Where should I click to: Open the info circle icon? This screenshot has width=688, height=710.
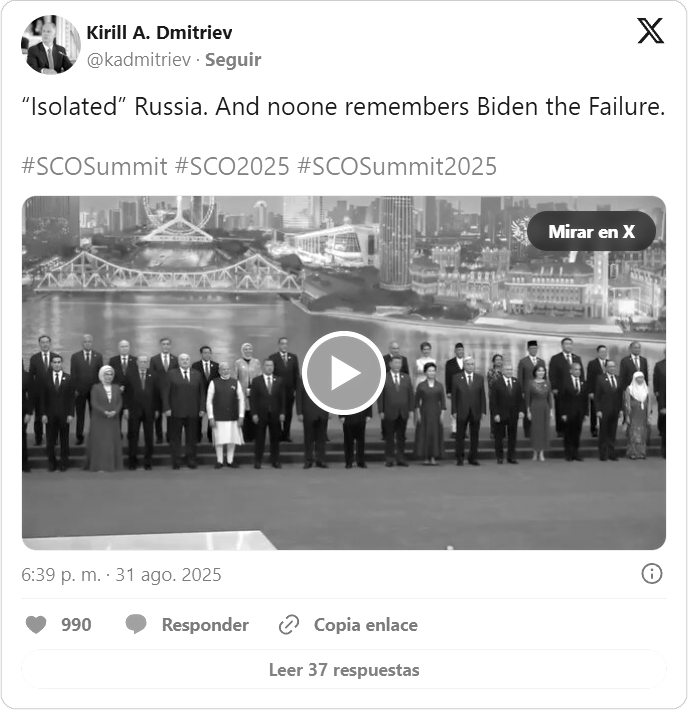click(652, 574)
